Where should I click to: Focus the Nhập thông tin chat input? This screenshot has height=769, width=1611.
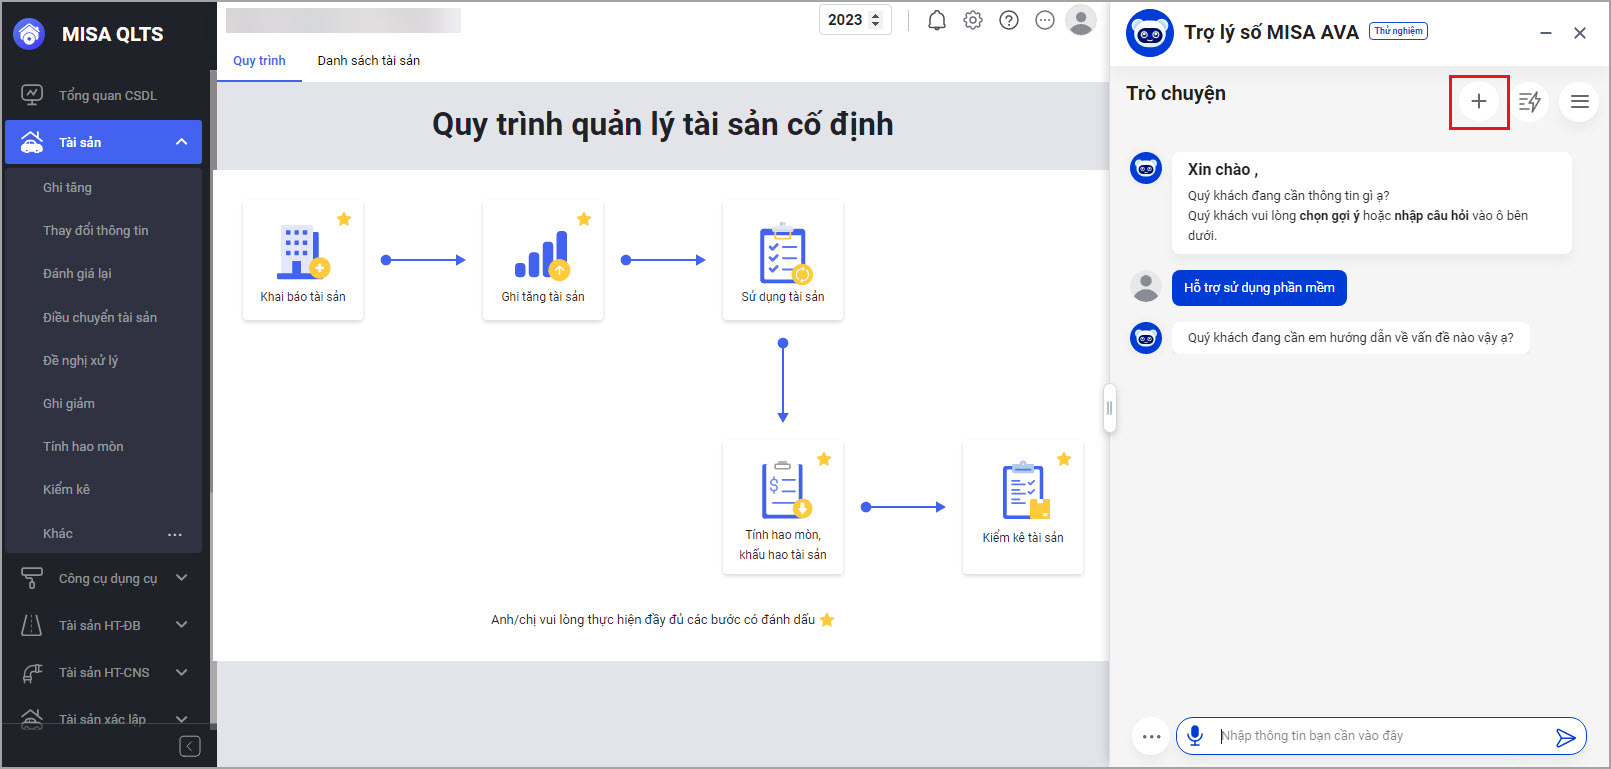(1380, 736)
